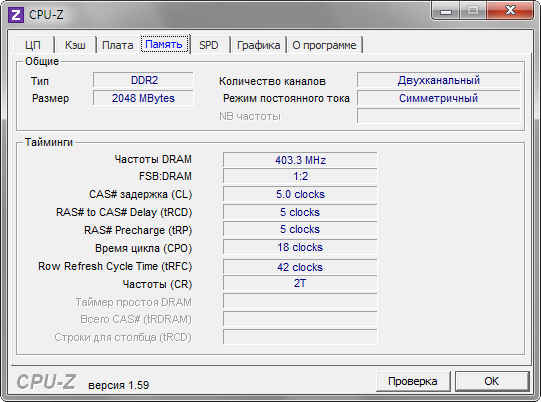The height and width of the screenshot is (402, 541).
Task: Go to the Плата tab
Action: (x=118, y=45)
